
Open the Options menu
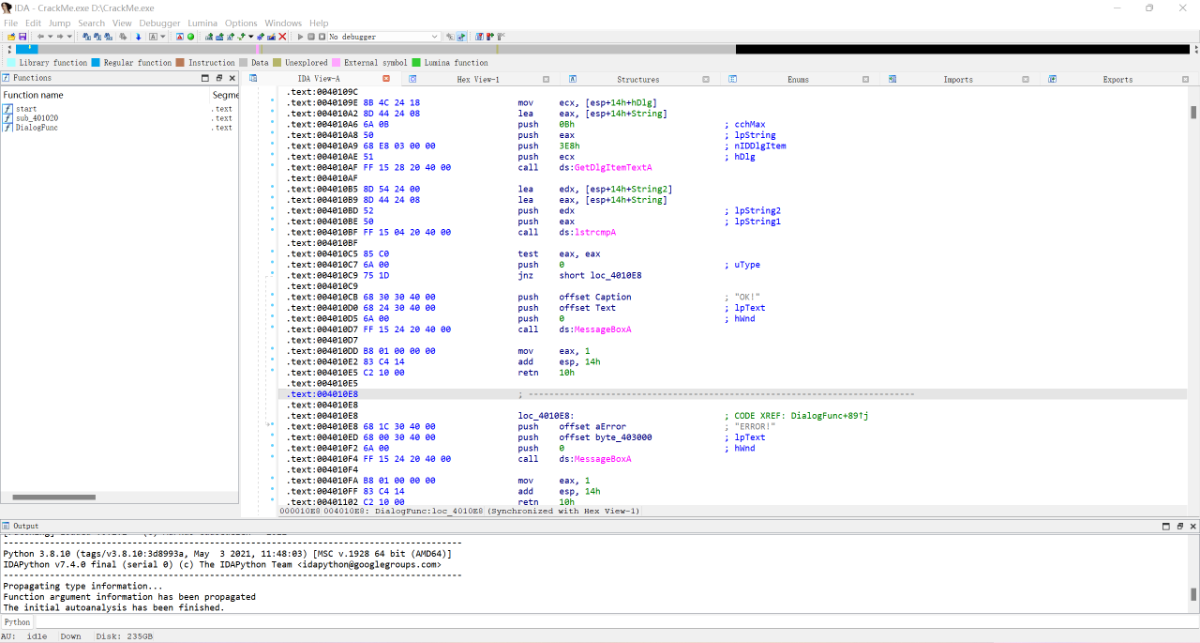(x=241, y=23)
